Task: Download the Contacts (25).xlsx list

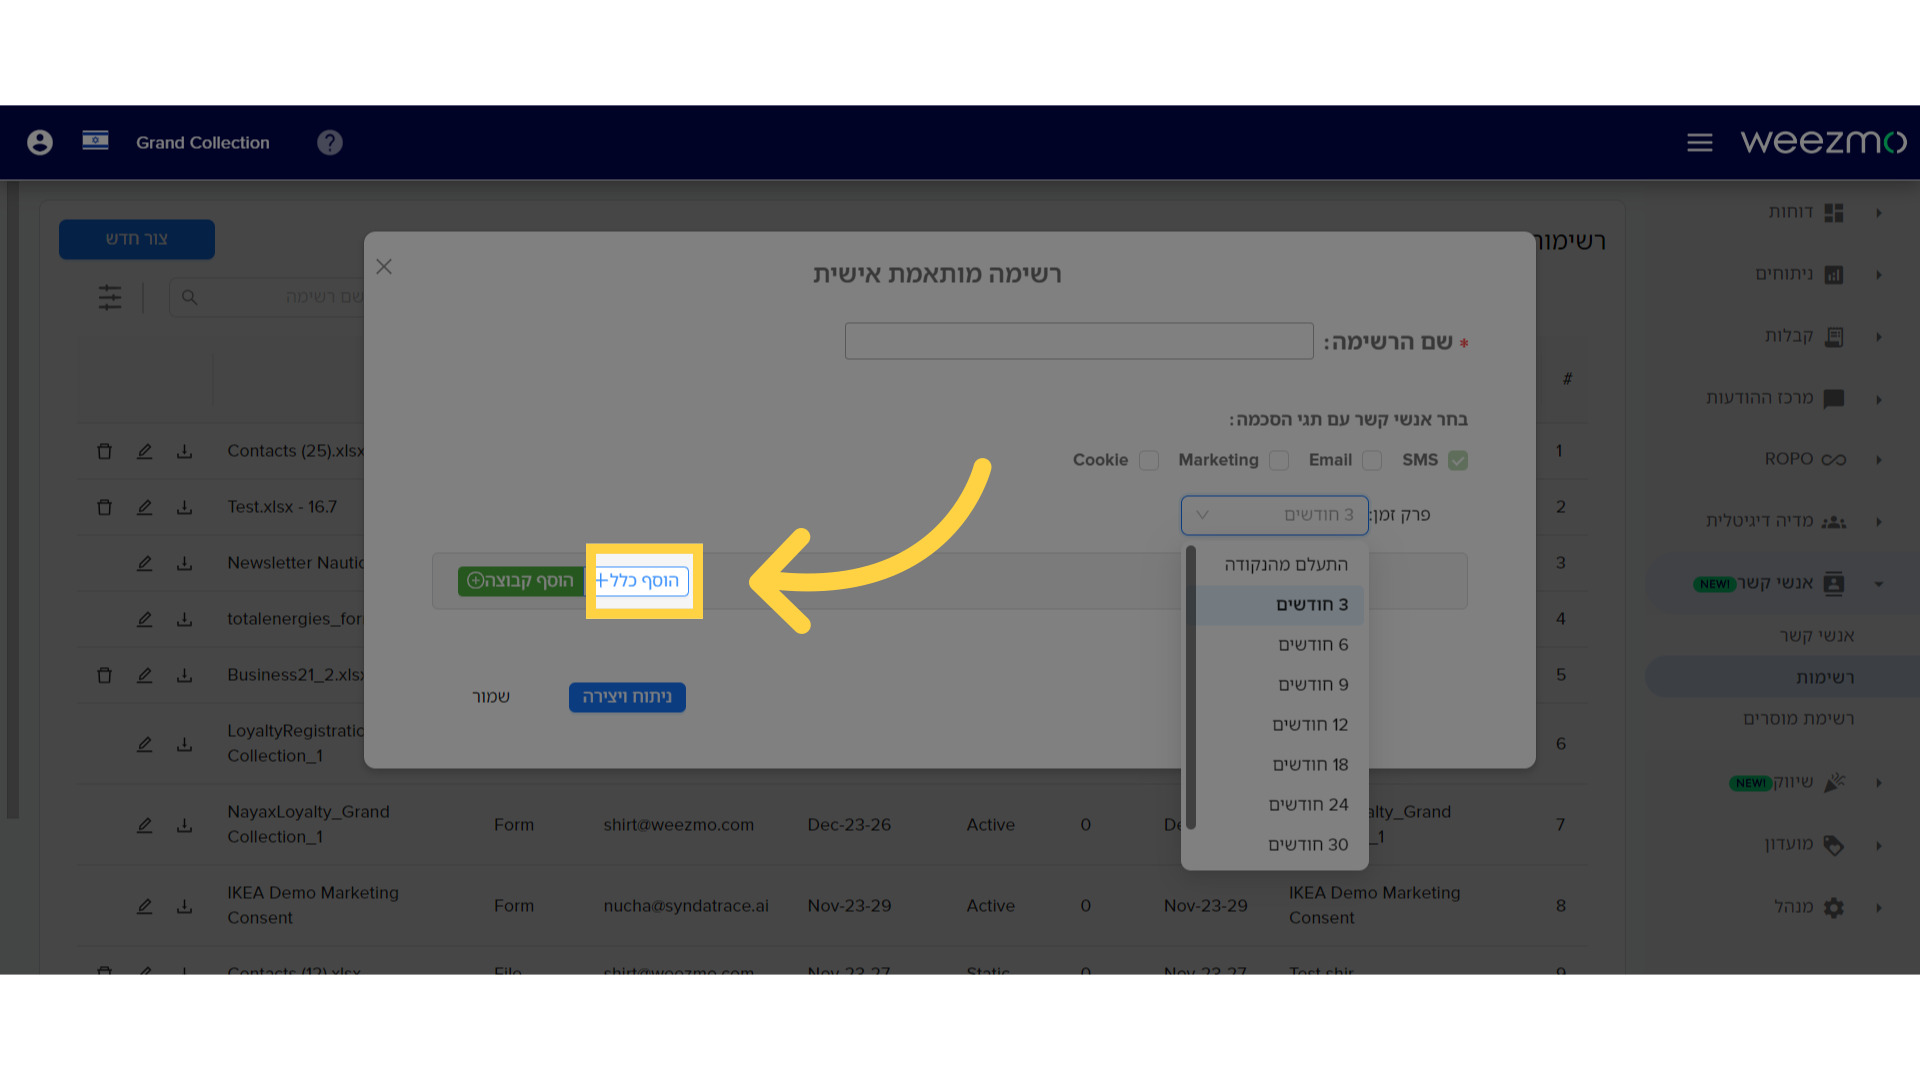Action: click(184, 451)
